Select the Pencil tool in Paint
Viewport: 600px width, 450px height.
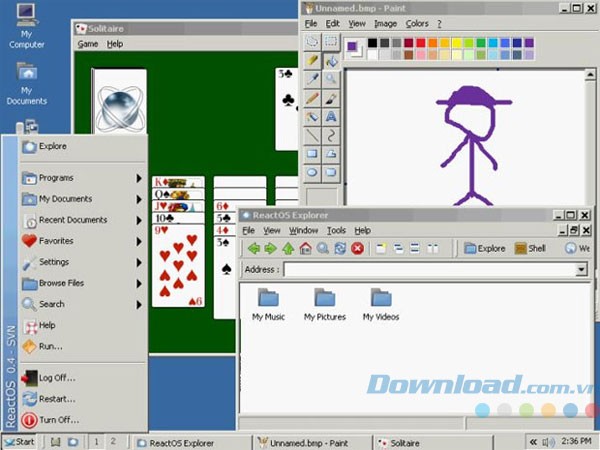(x=312, y=98)
